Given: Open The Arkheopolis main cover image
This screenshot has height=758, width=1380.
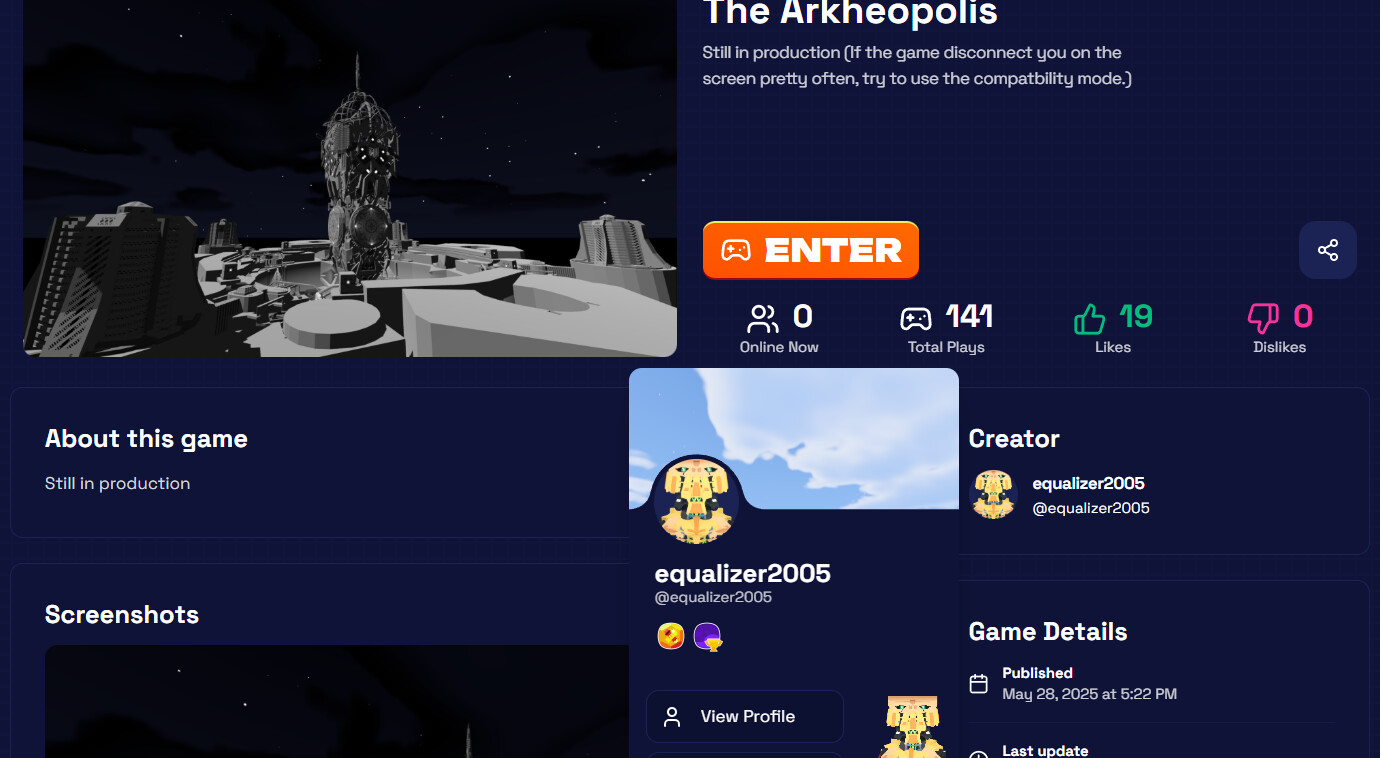Looking at the screenshot, I should pos(350,178).
